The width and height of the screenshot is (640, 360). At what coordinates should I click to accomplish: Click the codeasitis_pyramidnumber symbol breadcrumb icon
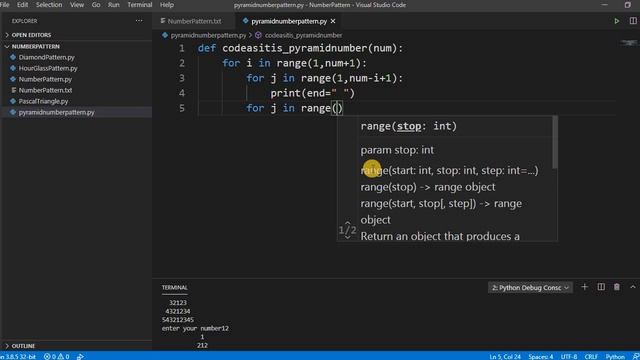(x=258, y=35)
